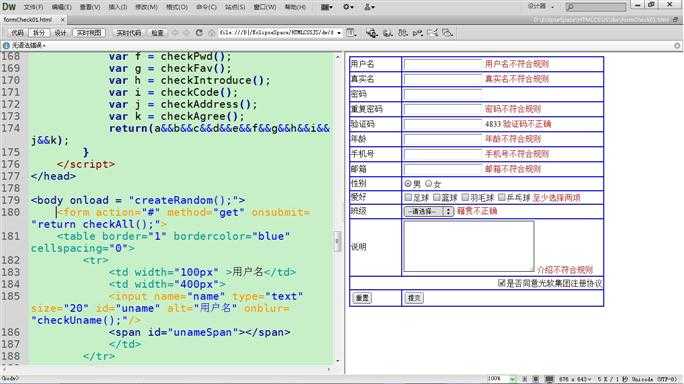Select the 男 radio button

(408, 184)
